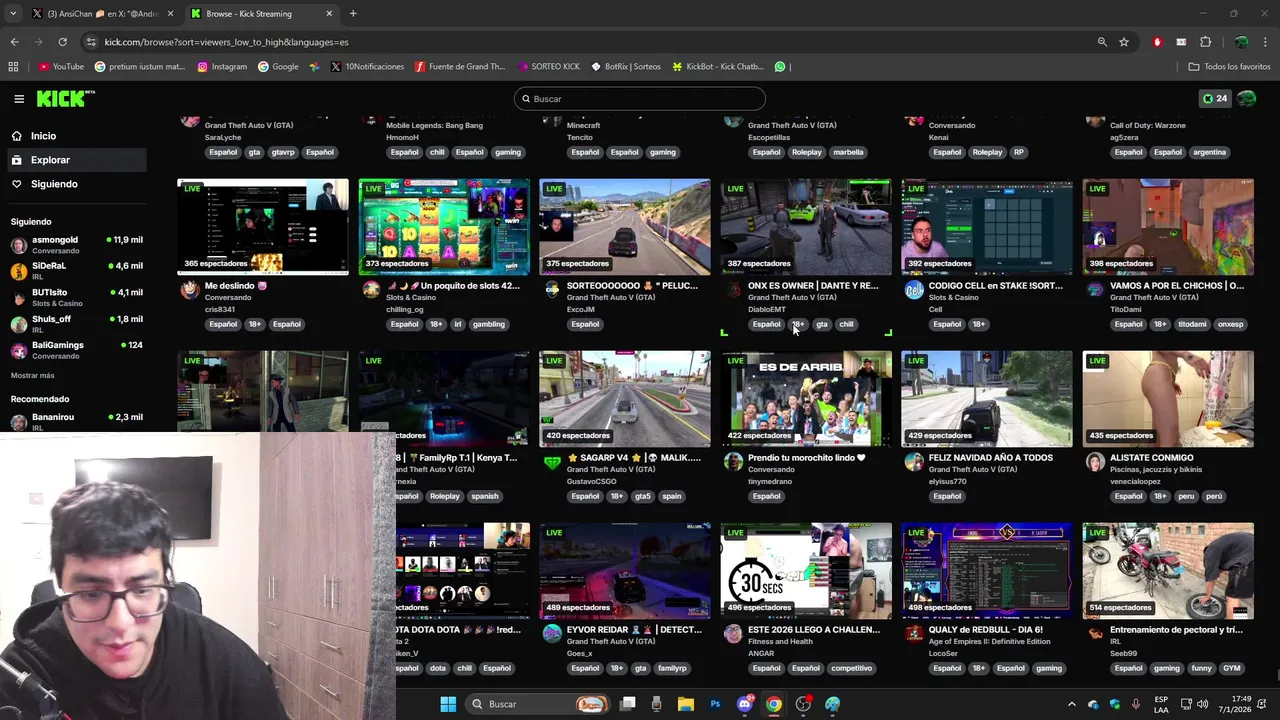Image resolution: width=1280 pixels, height=720 pixels.
Task: Bookmark this page with star icon
Action: 1124,42
